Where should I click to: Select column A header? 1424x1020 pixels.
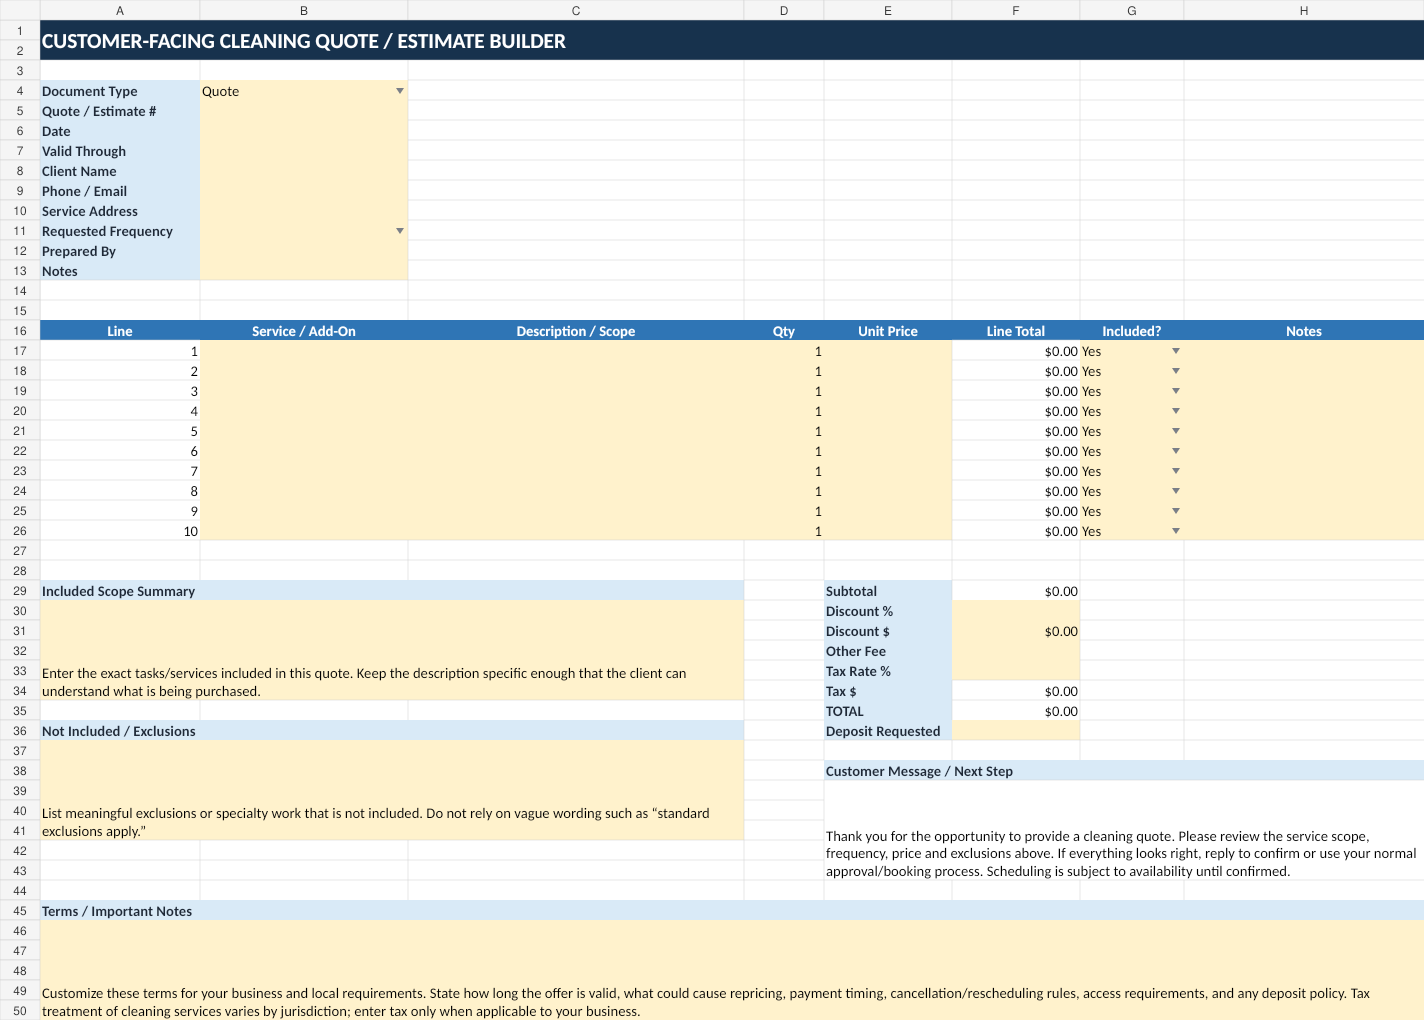120,10
